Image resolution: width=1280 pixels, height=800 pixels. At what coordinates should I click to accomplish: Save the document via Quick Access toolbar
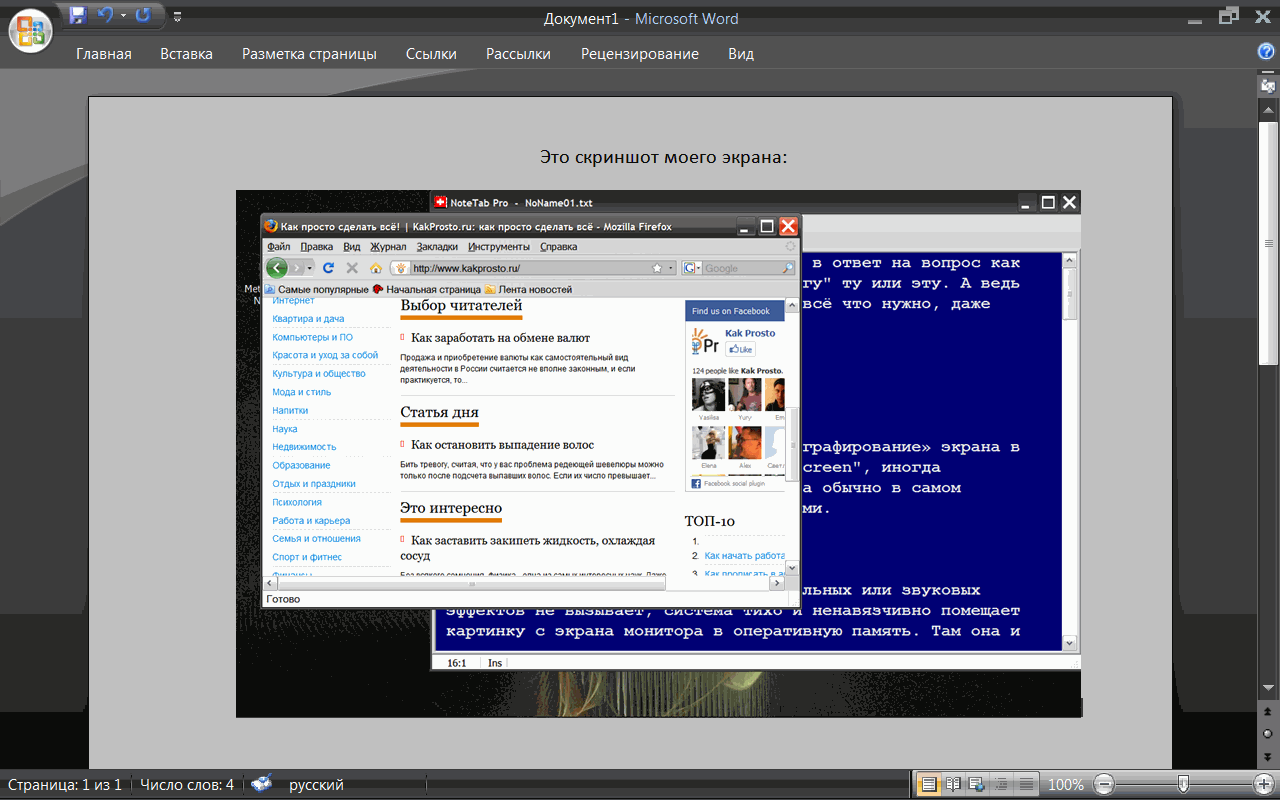point(78,15)
